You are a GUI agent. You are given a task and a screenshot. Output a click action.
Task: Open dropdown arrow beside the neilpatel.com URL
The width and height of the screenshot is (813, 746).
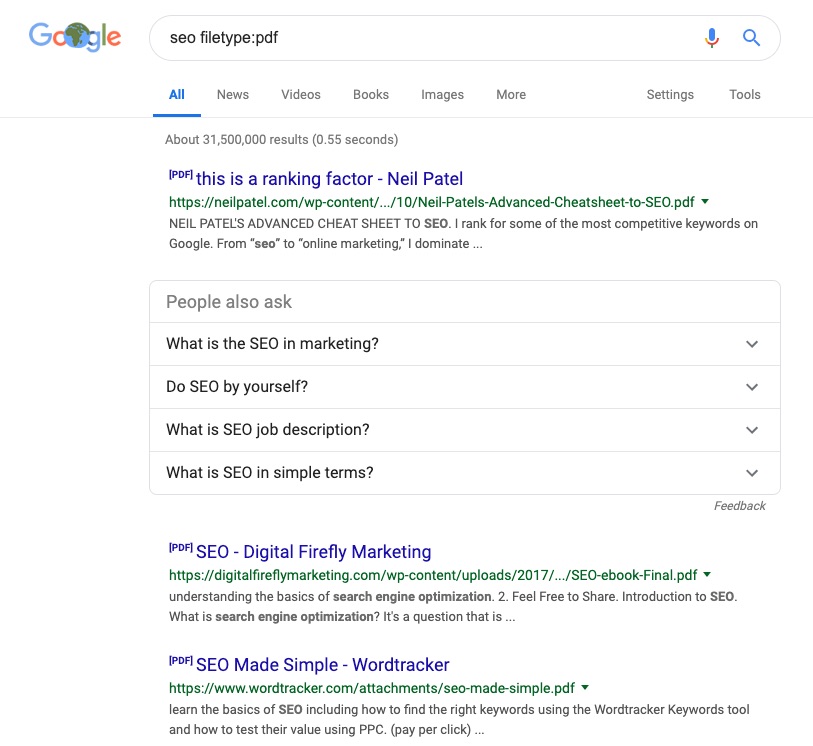tap(705, 201)
